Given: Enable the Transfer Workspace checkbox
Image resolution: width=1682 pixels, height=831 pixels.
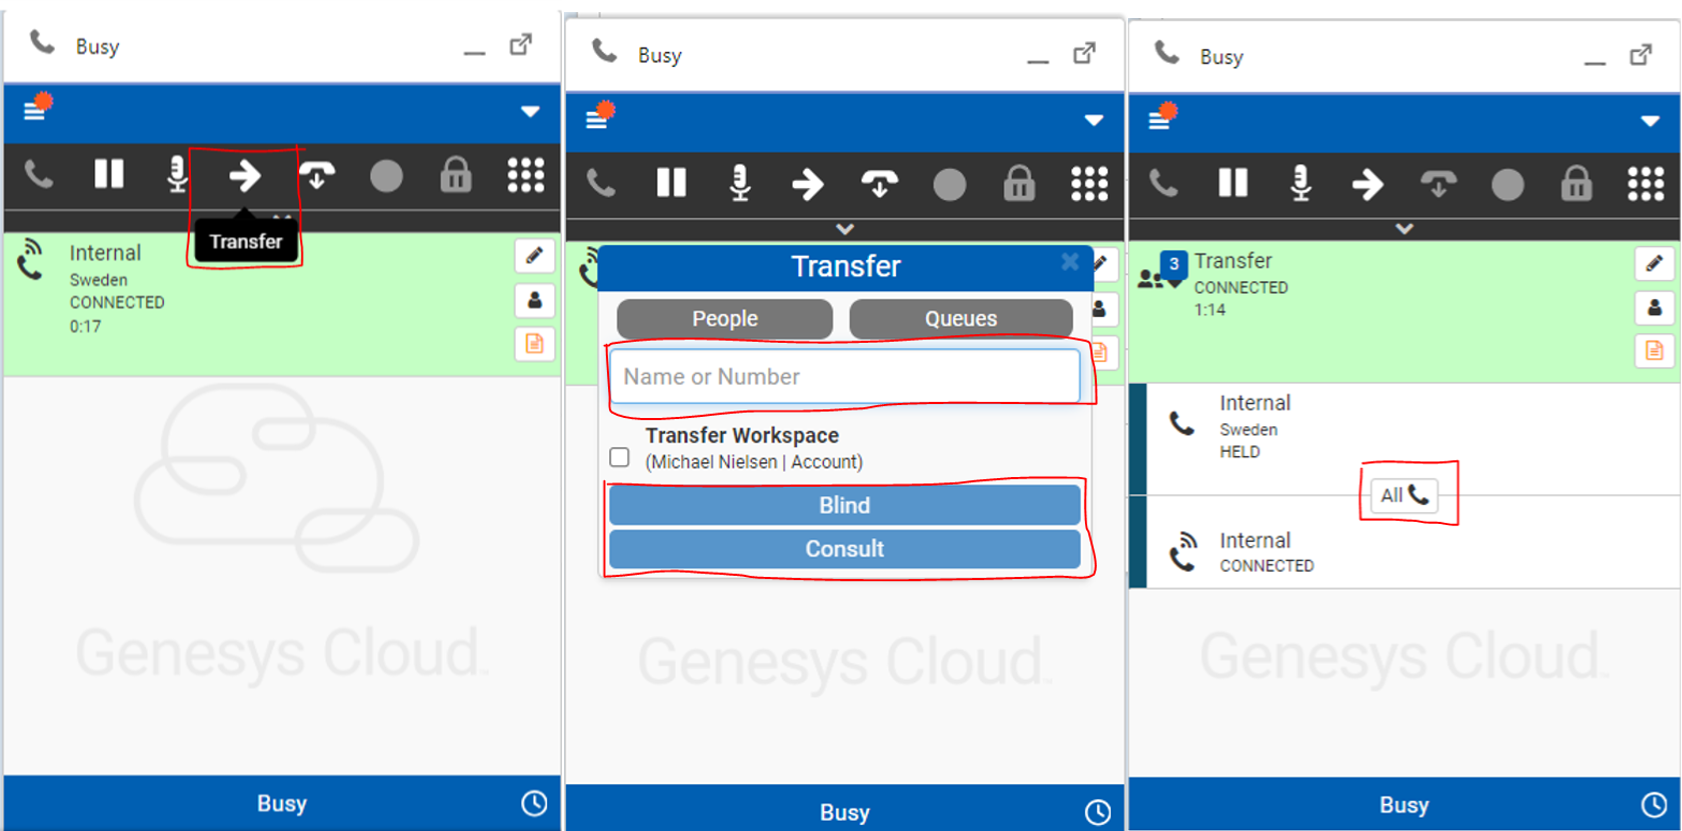Looking at the screenshot, I should coord(619,457).
